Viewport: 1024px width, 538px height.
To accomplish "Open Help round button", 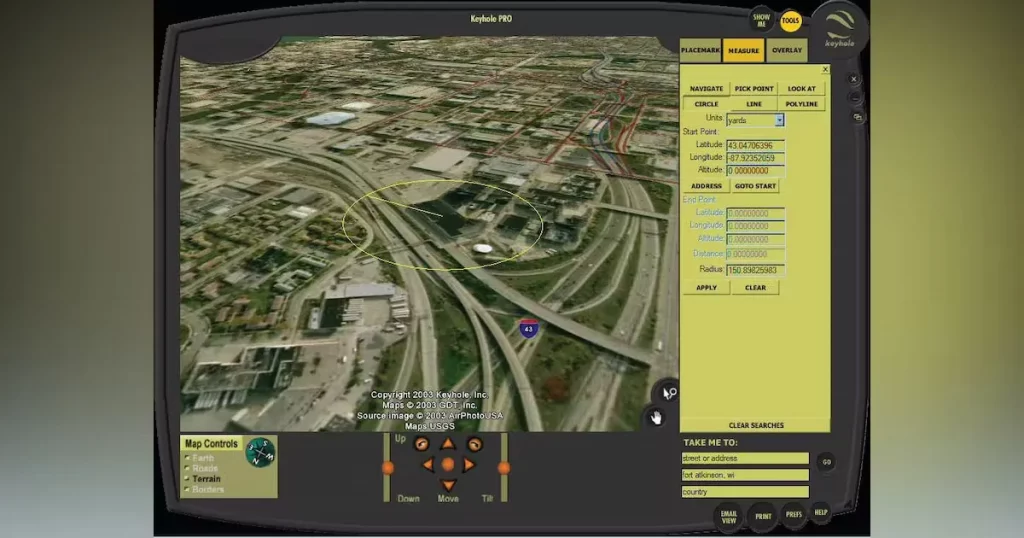I will 821,513.
